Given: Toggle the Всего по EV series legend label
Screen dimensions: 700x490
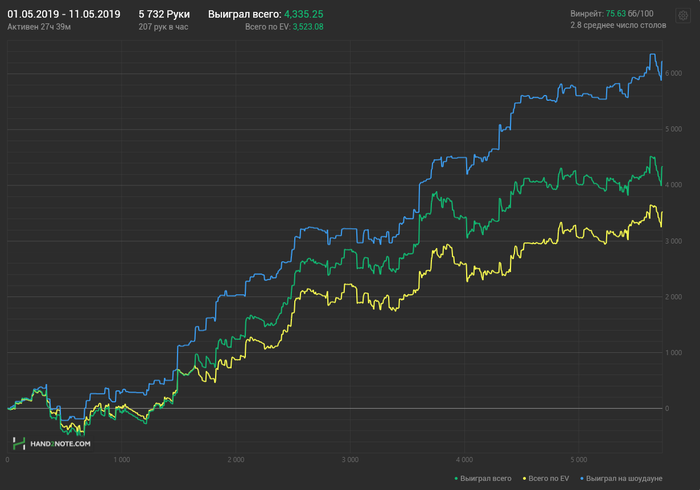Looking at the screenshot, I should click(549, 478).
